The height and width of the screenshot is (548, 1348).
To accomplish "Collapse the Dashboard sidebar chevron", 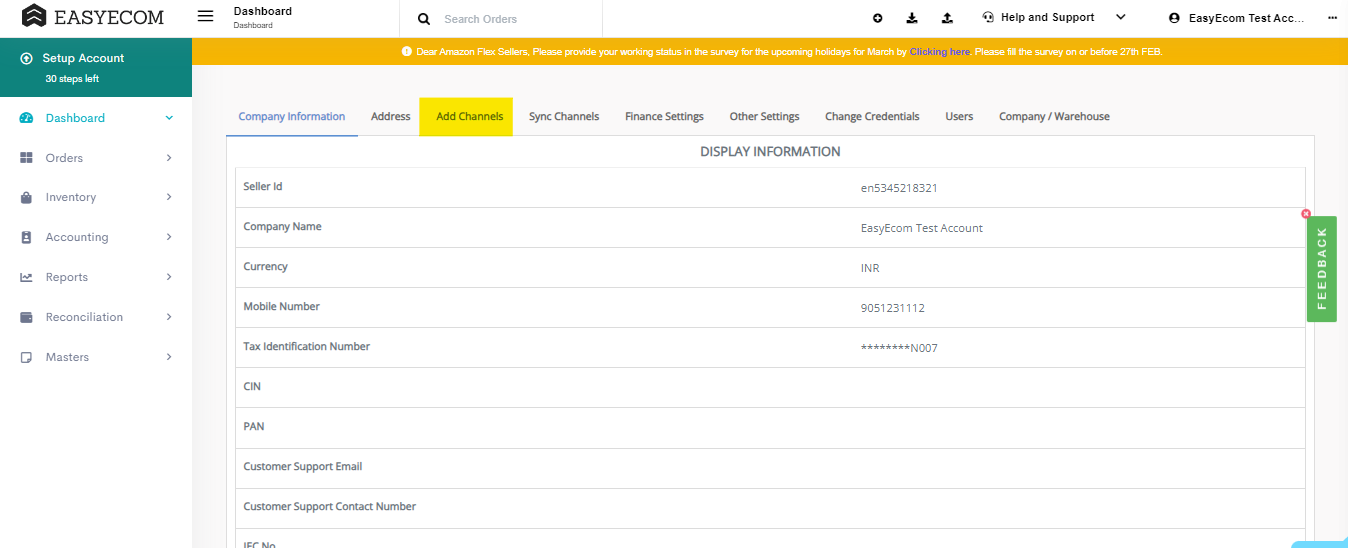I will [x=169, y=118].
